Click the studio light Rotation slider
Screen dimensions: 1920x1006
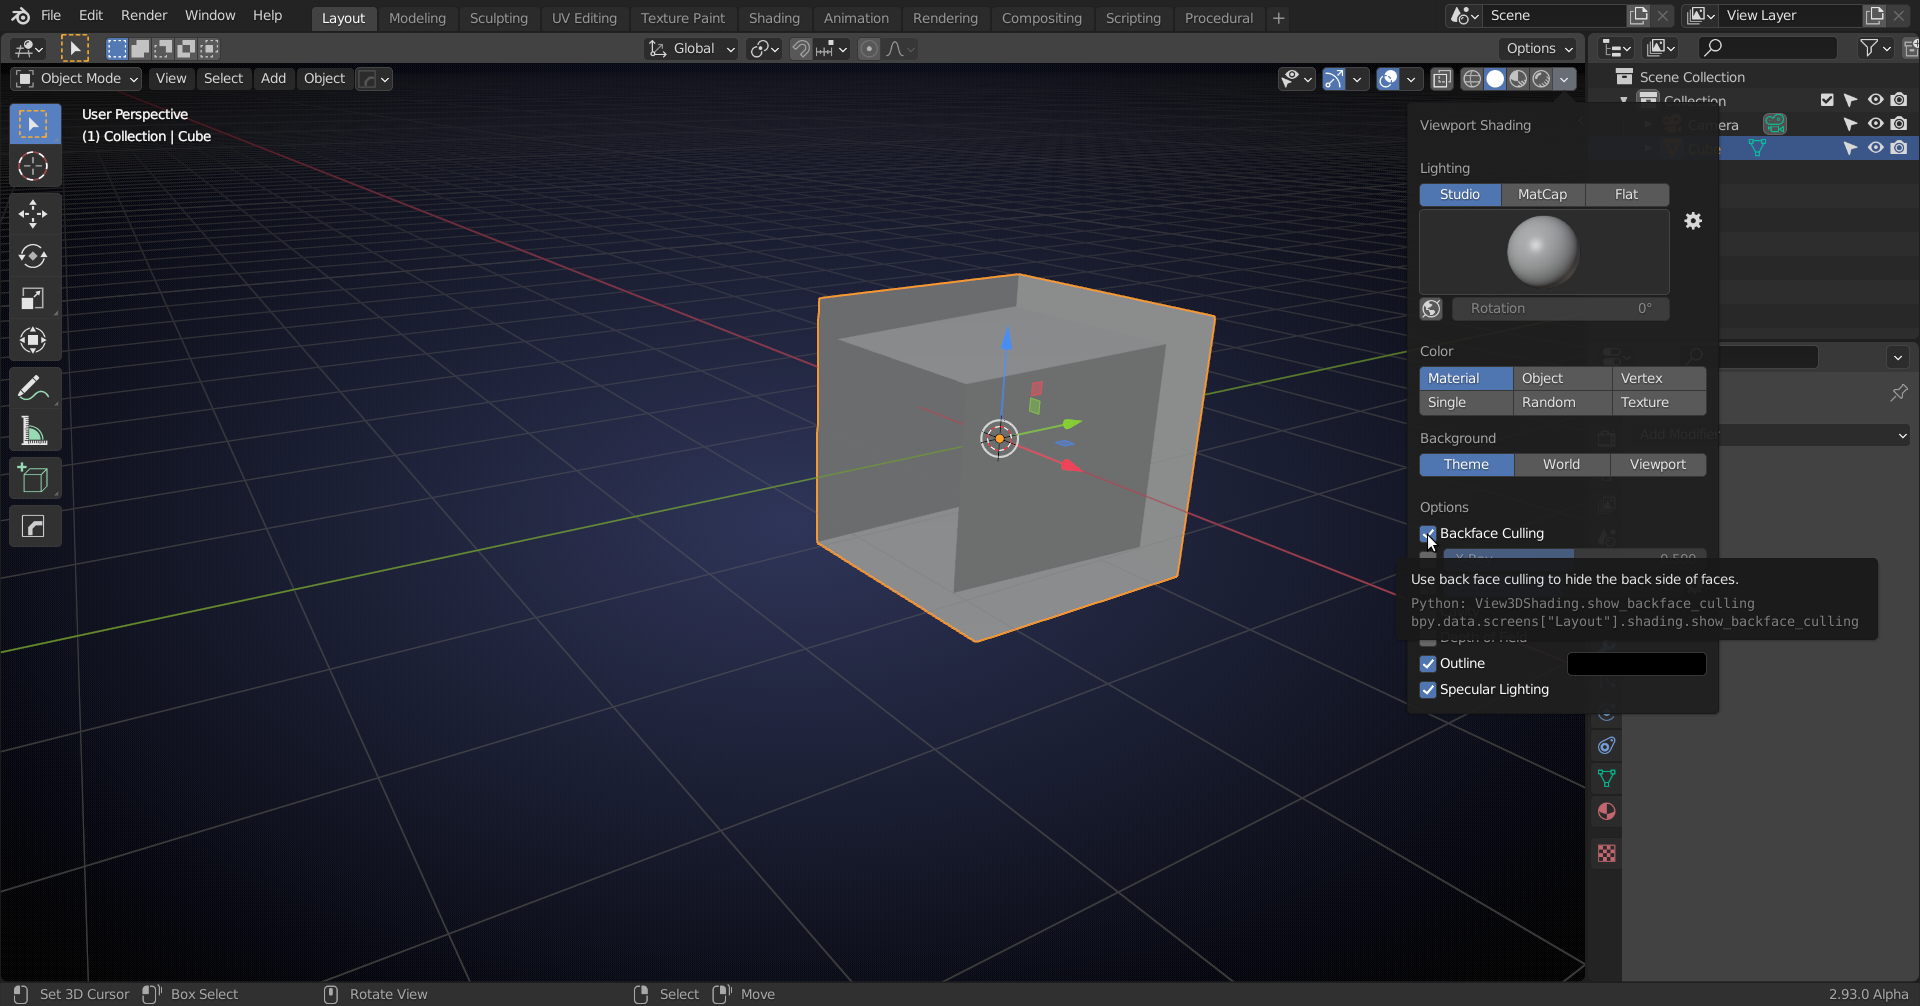click(x=1560, y=309)
